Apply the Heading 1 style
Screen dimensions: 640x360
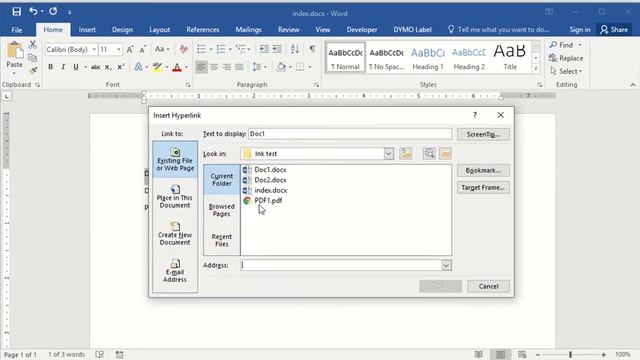pos(428,58)
